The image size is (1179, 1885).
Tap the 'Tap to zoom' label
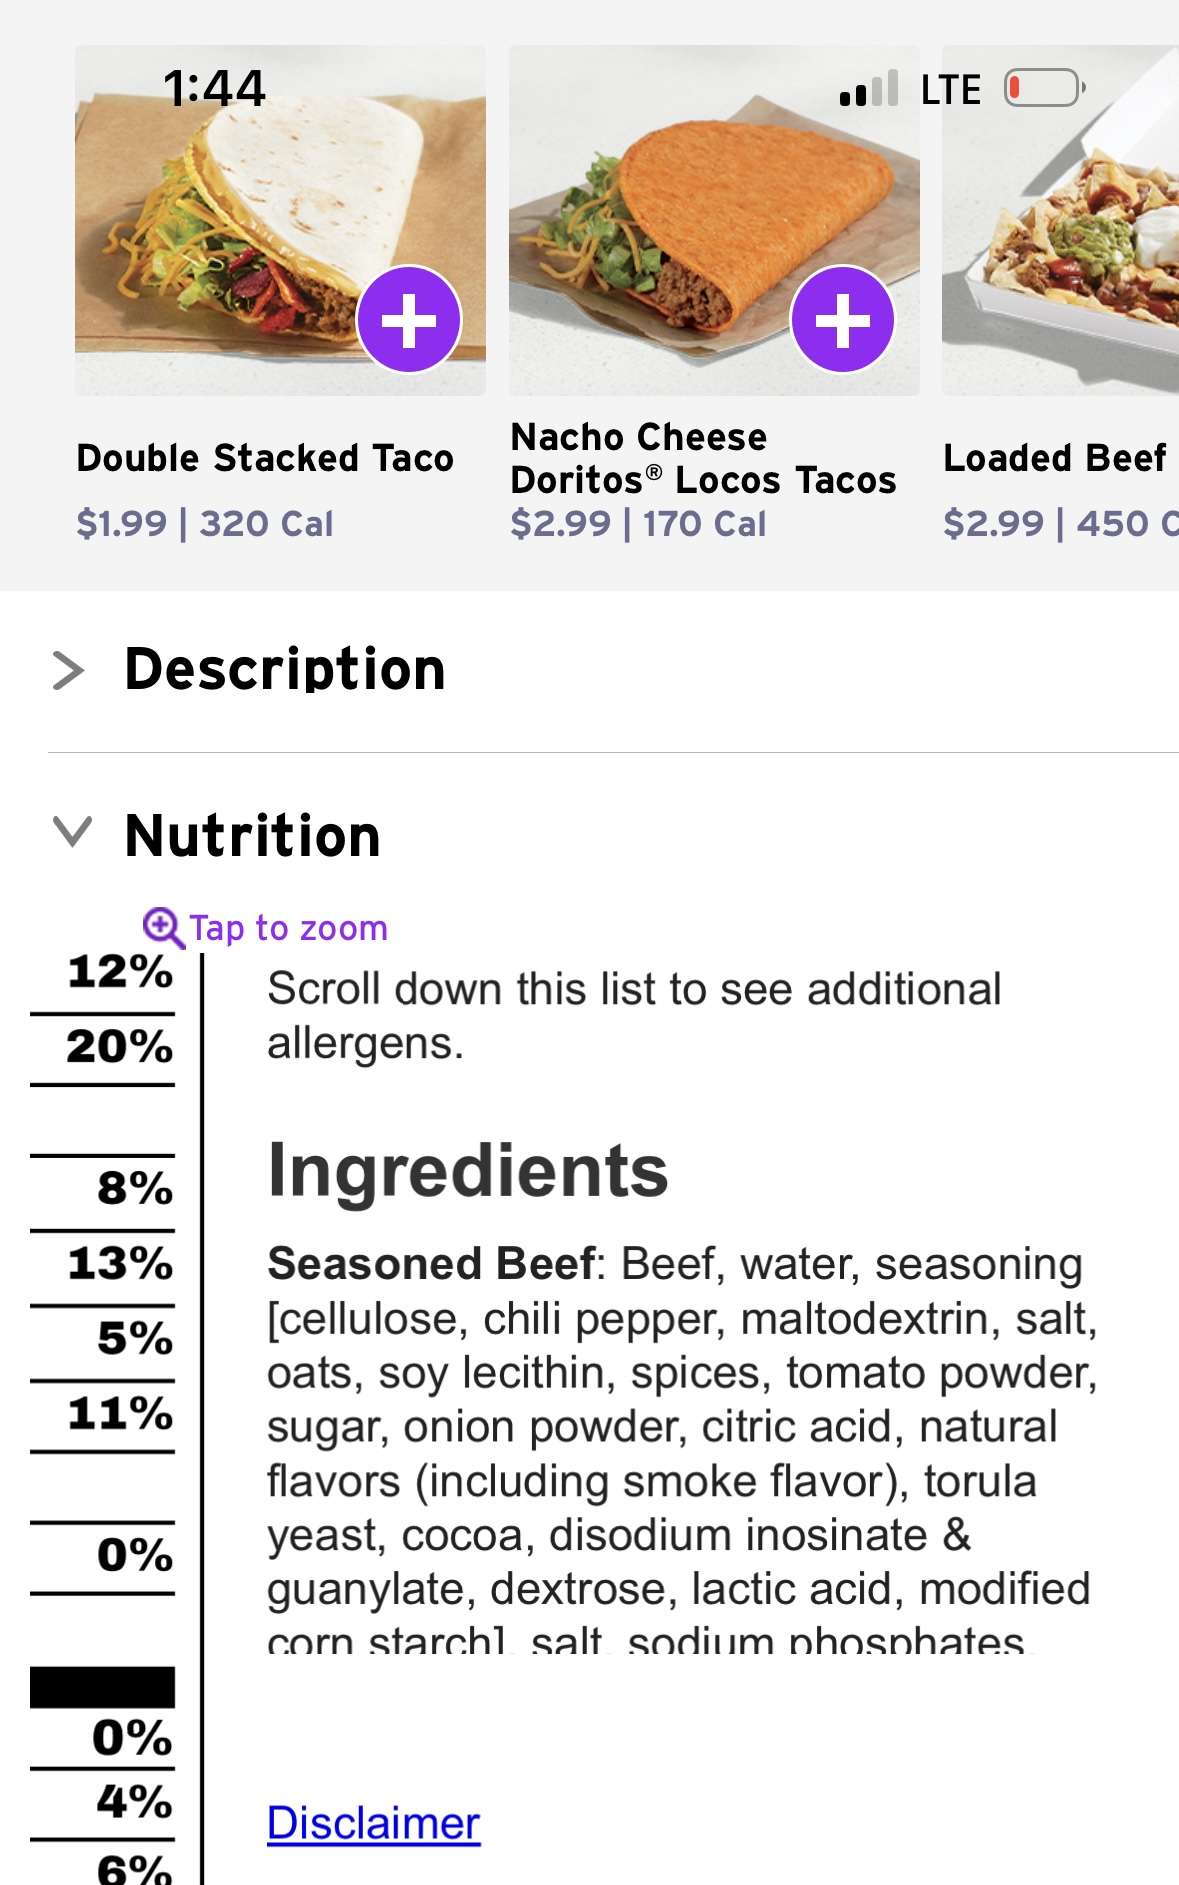(288, 928)
